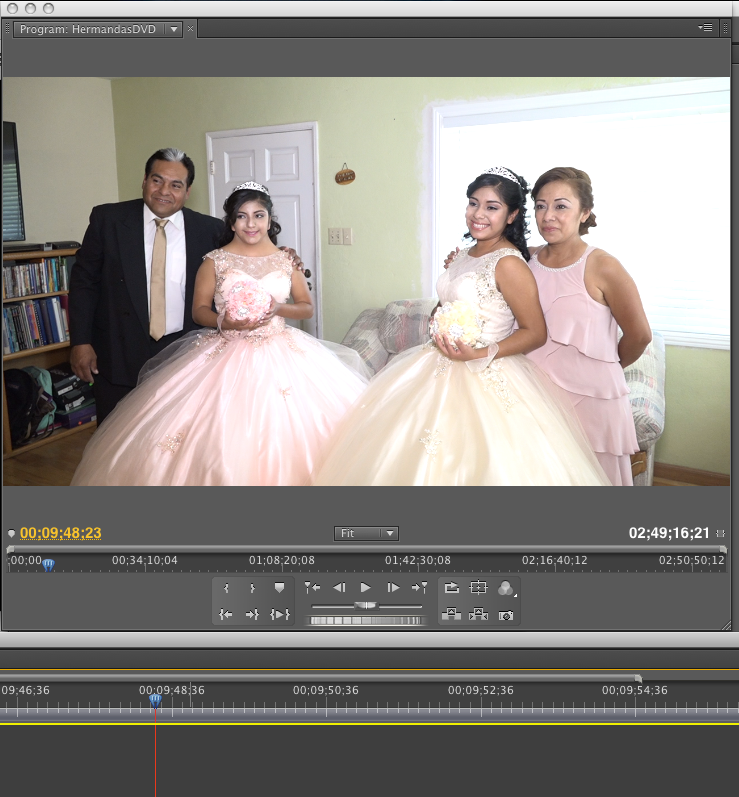Viewport: 739px width, 797px height.
Task: Toggle the Loop playback button
Action: [x=452, y=588]
